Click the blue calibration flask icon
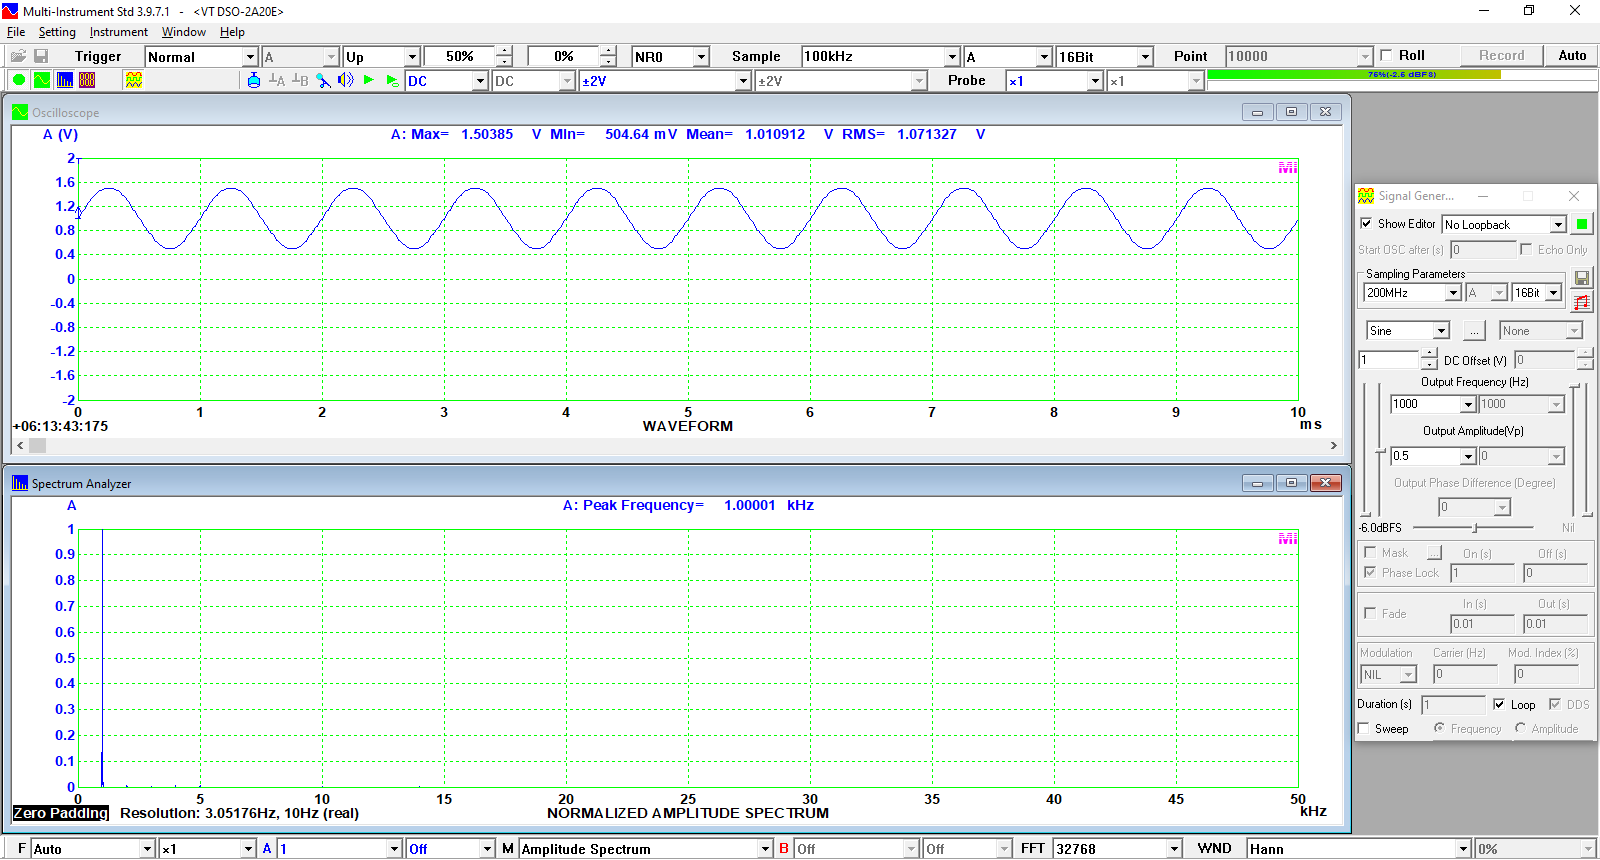Viewport: 1600px width, 860px height. [254, 80]
